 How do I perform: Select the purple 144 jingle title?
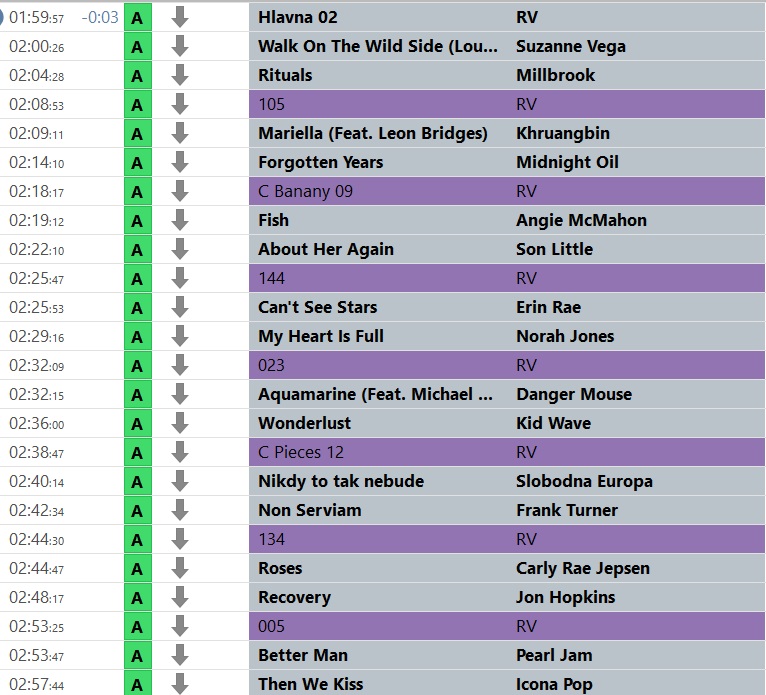(271, 278)
